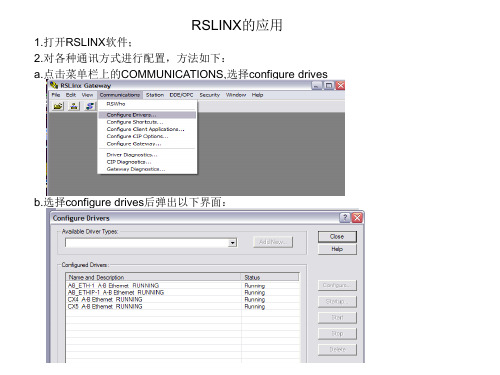This screenshot has height=375, width=500.
Task: Select RSWho from Communications menu
Action: tap(147, 104)
